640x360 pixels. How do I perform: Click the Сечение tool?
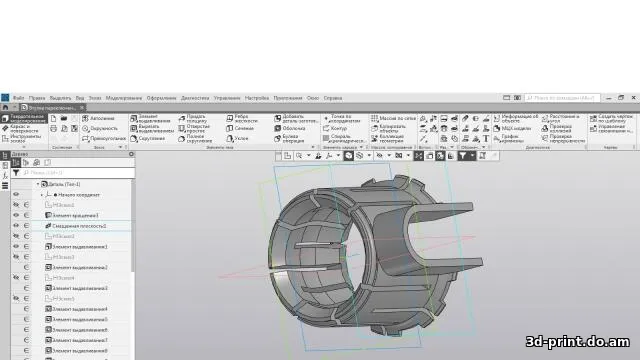pos(240,129)
